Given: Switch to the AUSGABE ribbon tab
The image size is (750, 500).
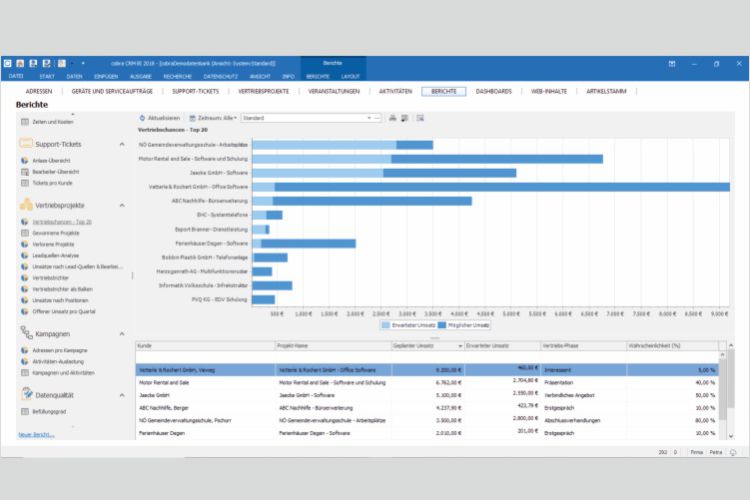Looking at the screenshot, I should (141, 77).
